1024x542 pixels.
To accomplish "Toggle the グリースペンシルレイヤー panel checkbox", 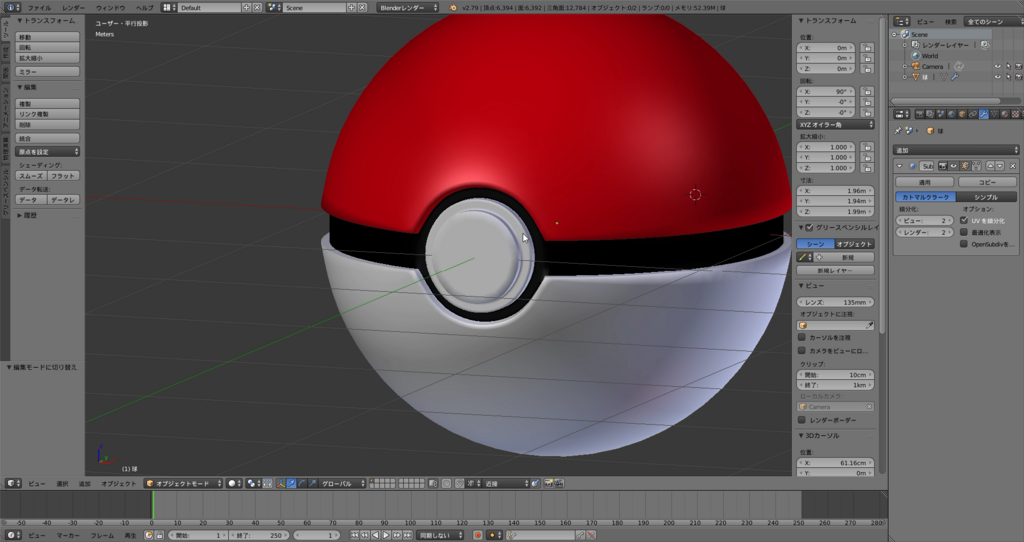I will click(x=809, y=227).
